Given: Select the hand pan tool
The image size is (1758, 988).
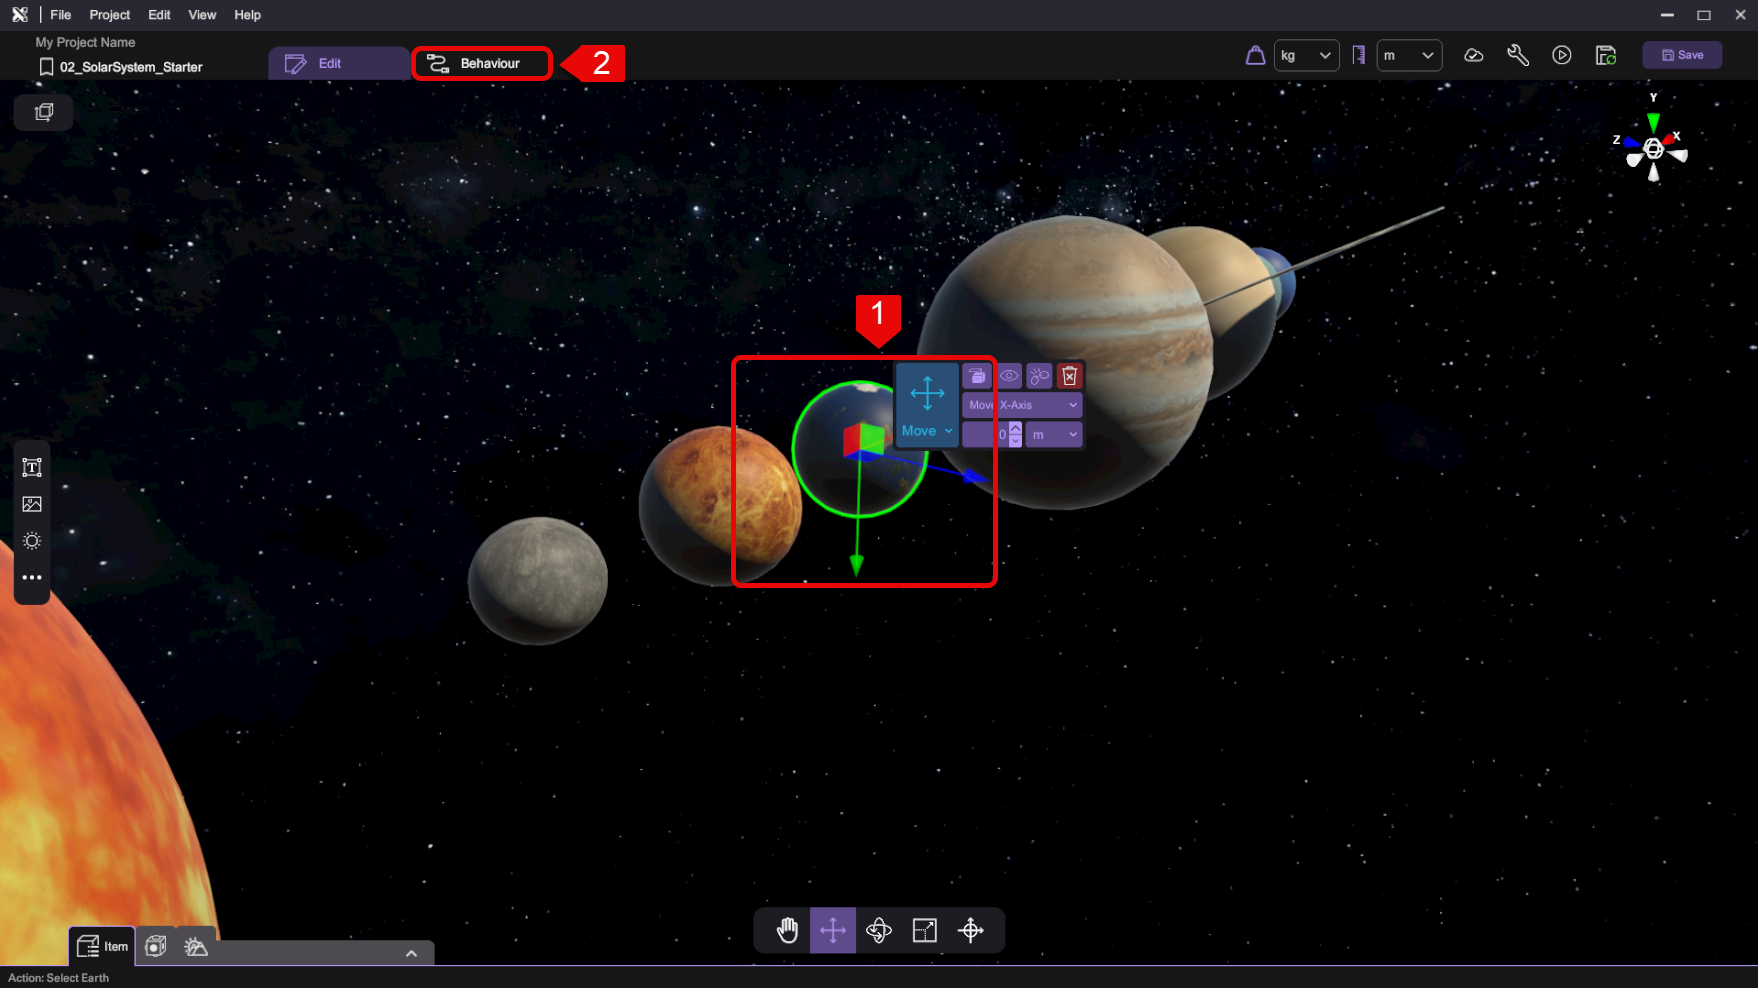Looking at the screenshot, I should coord(787,930).
